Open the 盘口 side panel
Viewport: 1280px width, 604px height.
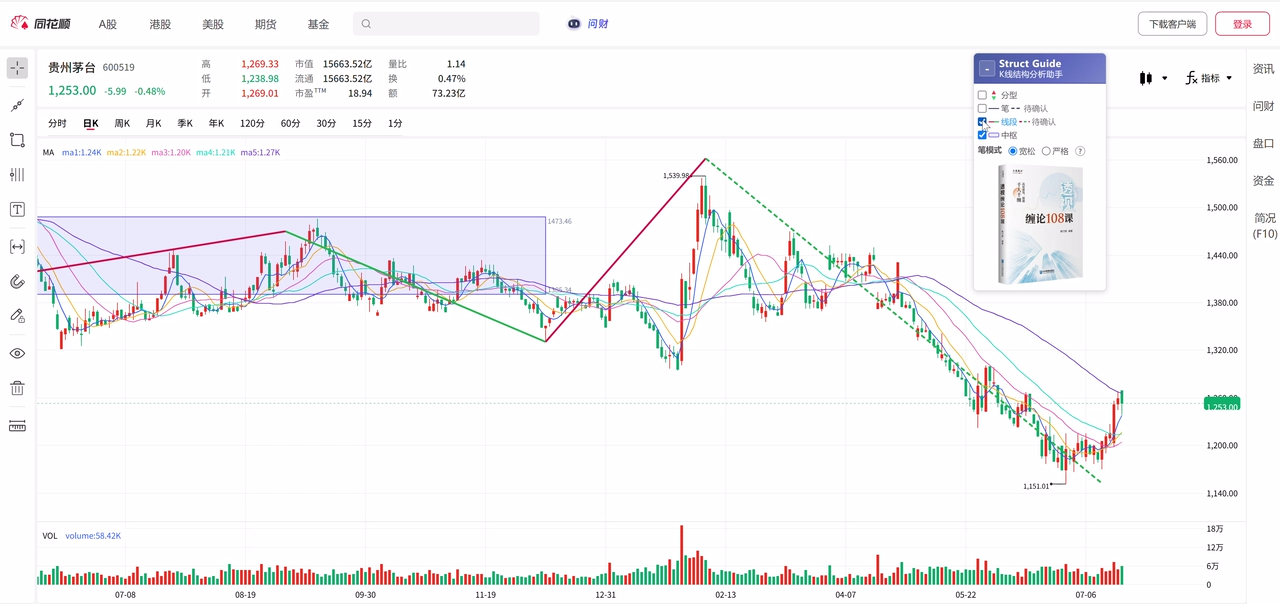[x=1264, y=143]
